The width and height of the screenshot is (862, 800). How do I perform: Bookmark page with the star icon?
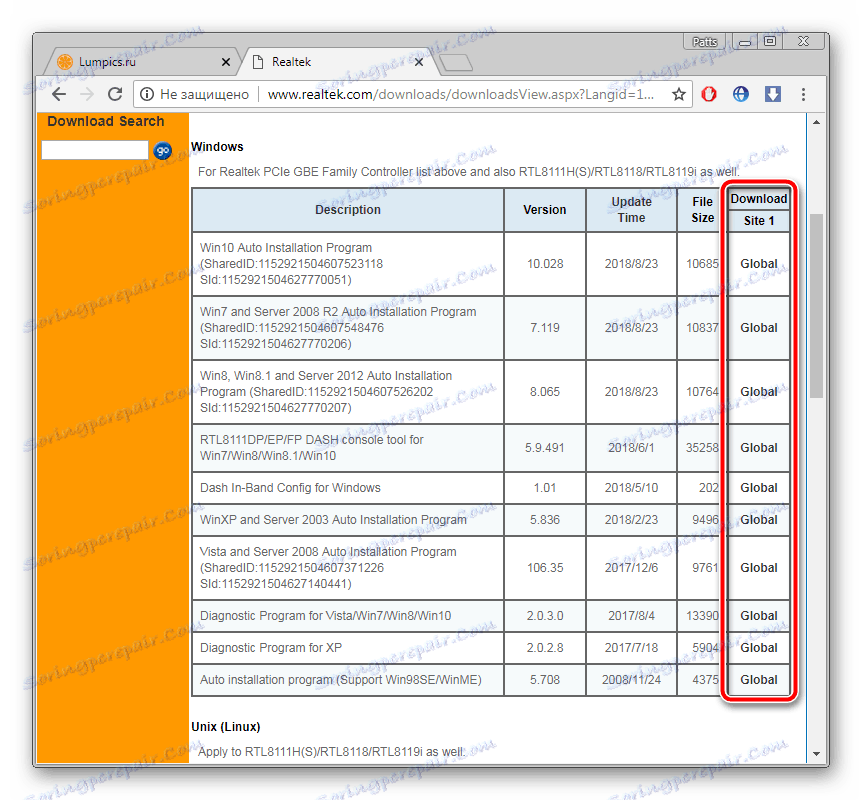tap(679, 94)
